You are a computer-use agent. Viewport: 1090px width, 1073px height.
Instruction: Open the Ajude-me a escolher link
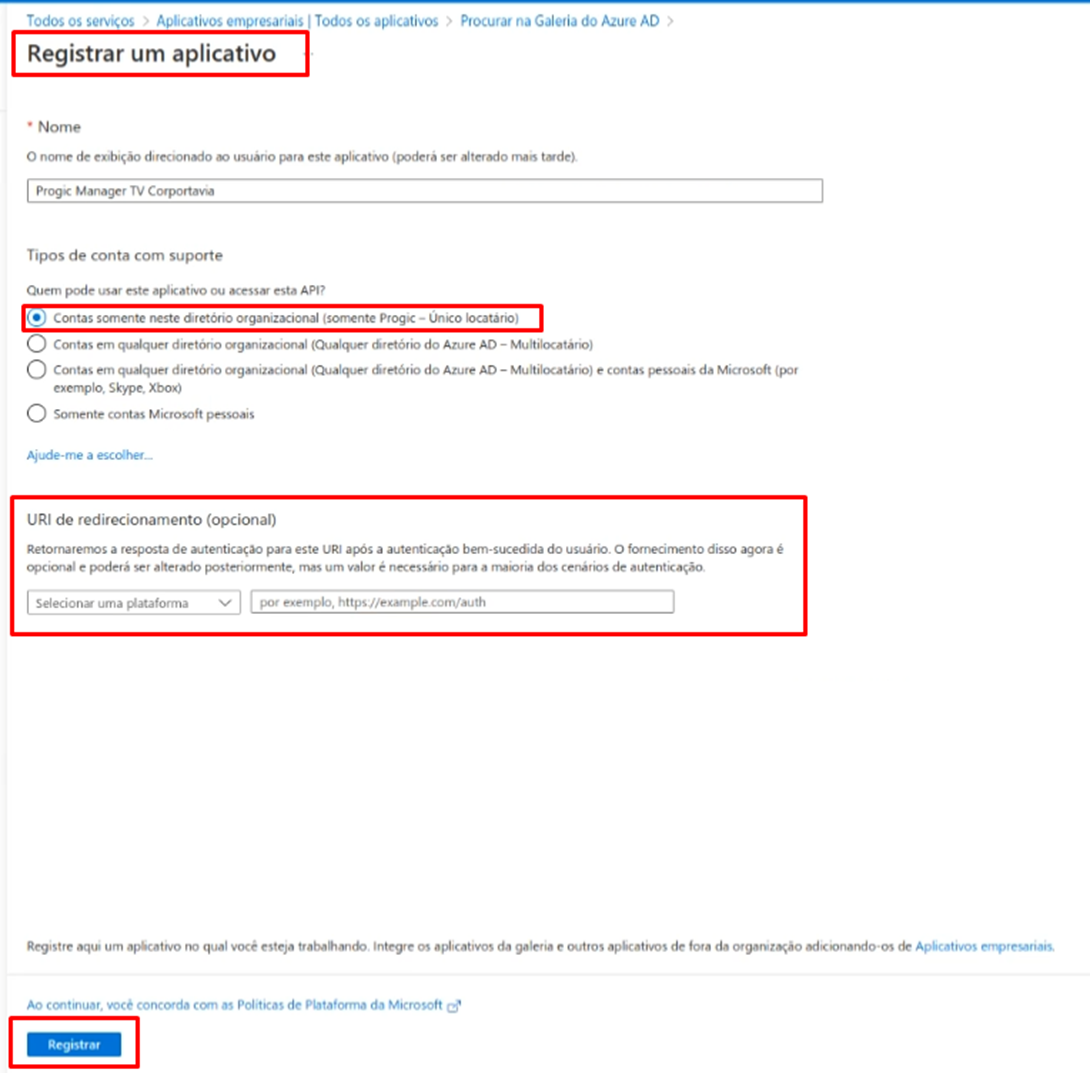point(89,455)
